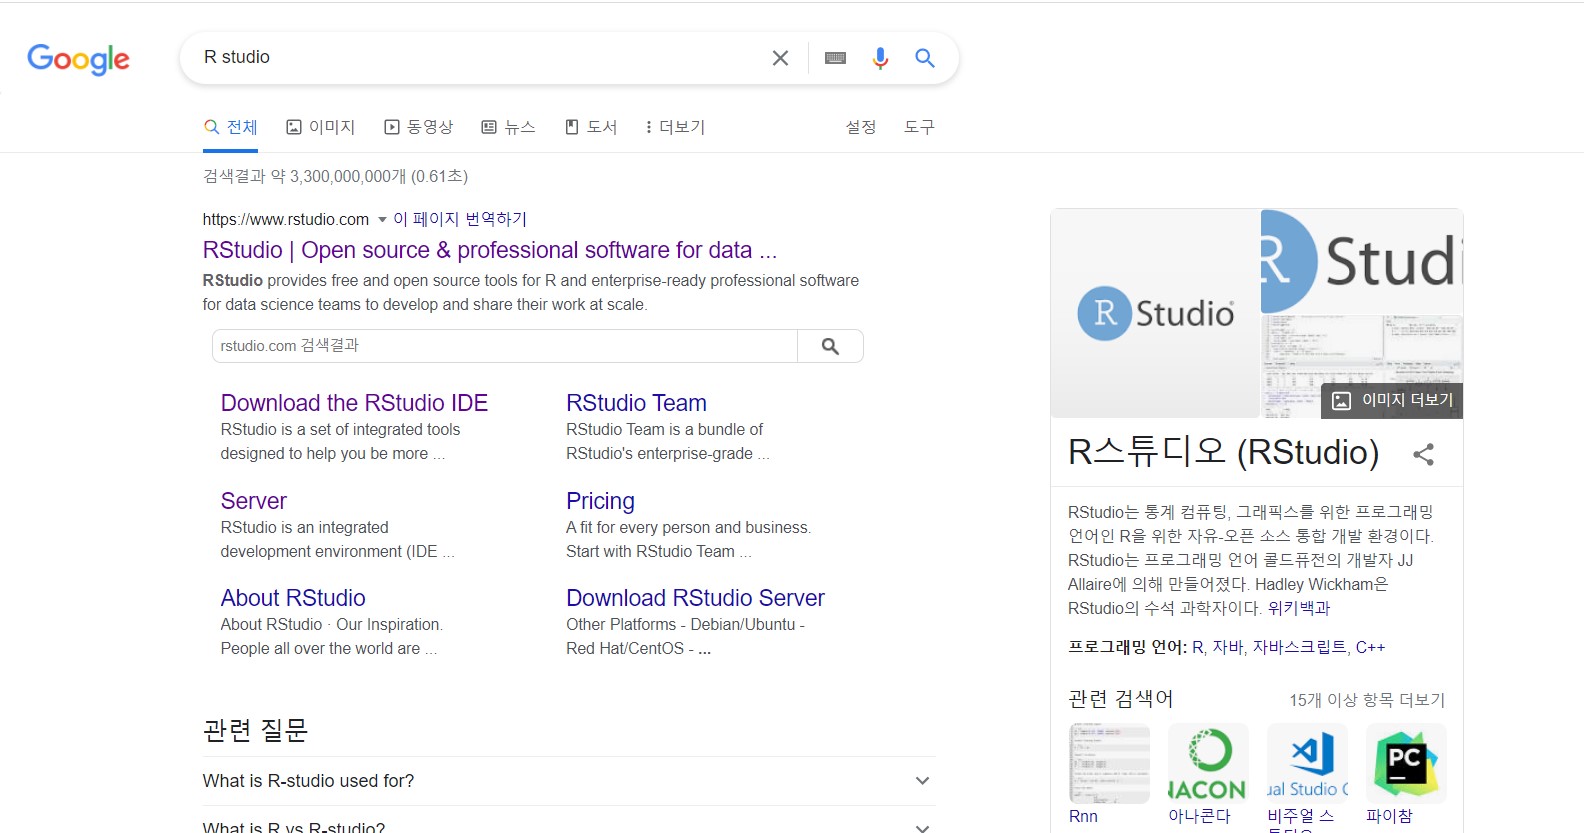Open RStudio Open source & professional software result

490,250
